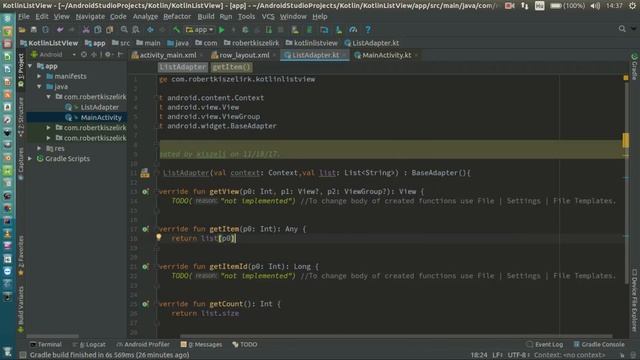Click Scroll from Source target icon
Image resolution: width=640 pixels, height=360 pixels.
pos(84,55)
